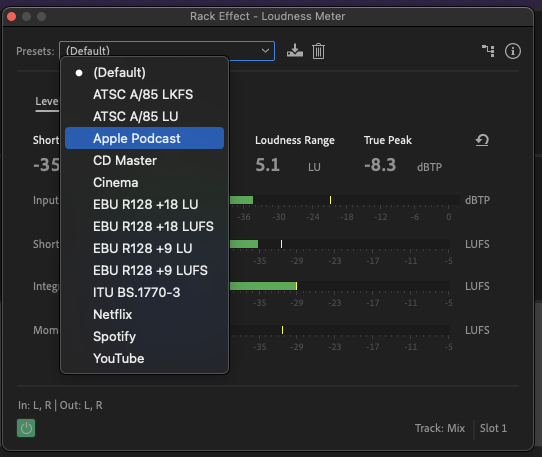Viewport: 542px width, 457px height.
Task: Click the True Peak label
Action: point(387,140)
